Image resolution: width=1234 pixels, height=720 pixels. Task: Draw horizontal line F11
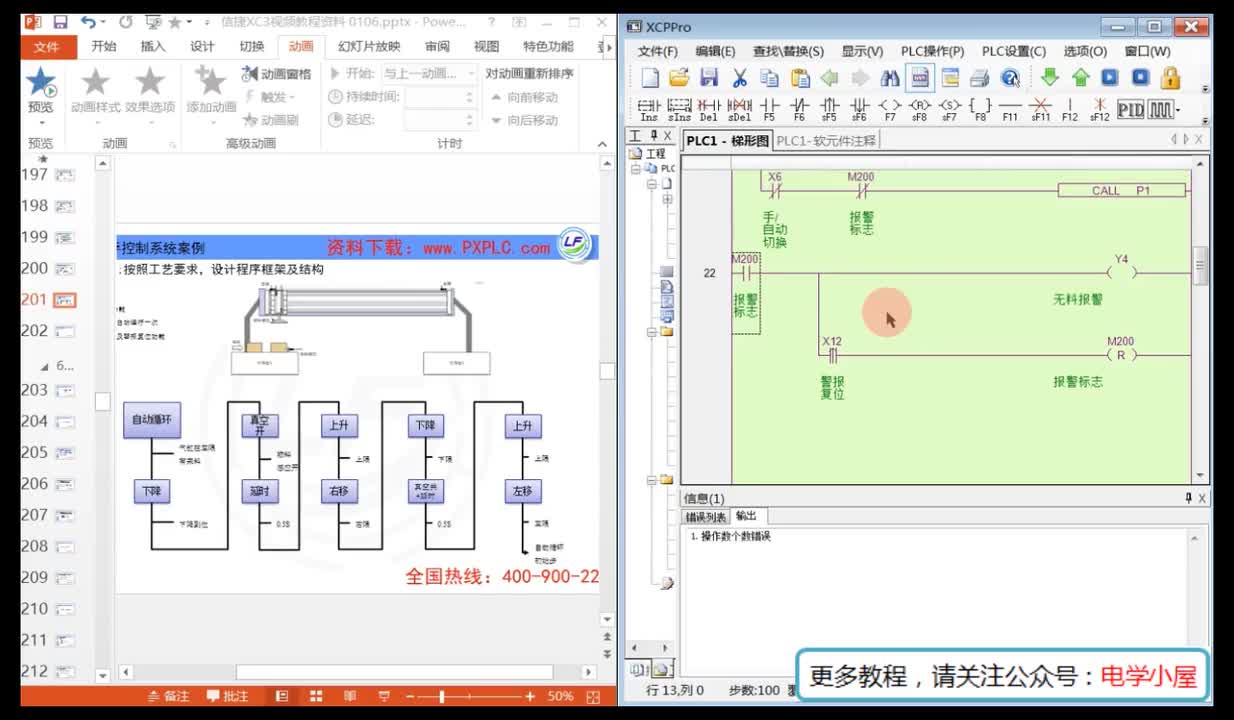point(1010,109)
